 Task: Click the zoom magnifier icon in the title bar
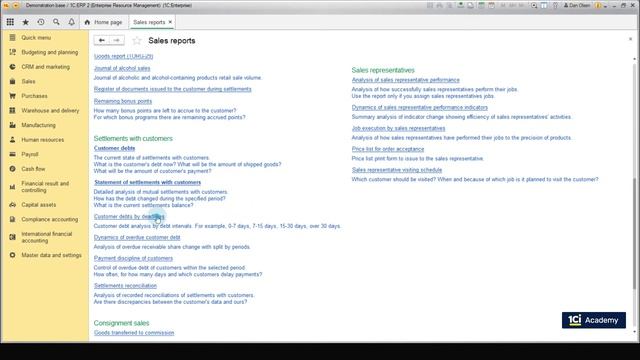[x=534, y=5]
